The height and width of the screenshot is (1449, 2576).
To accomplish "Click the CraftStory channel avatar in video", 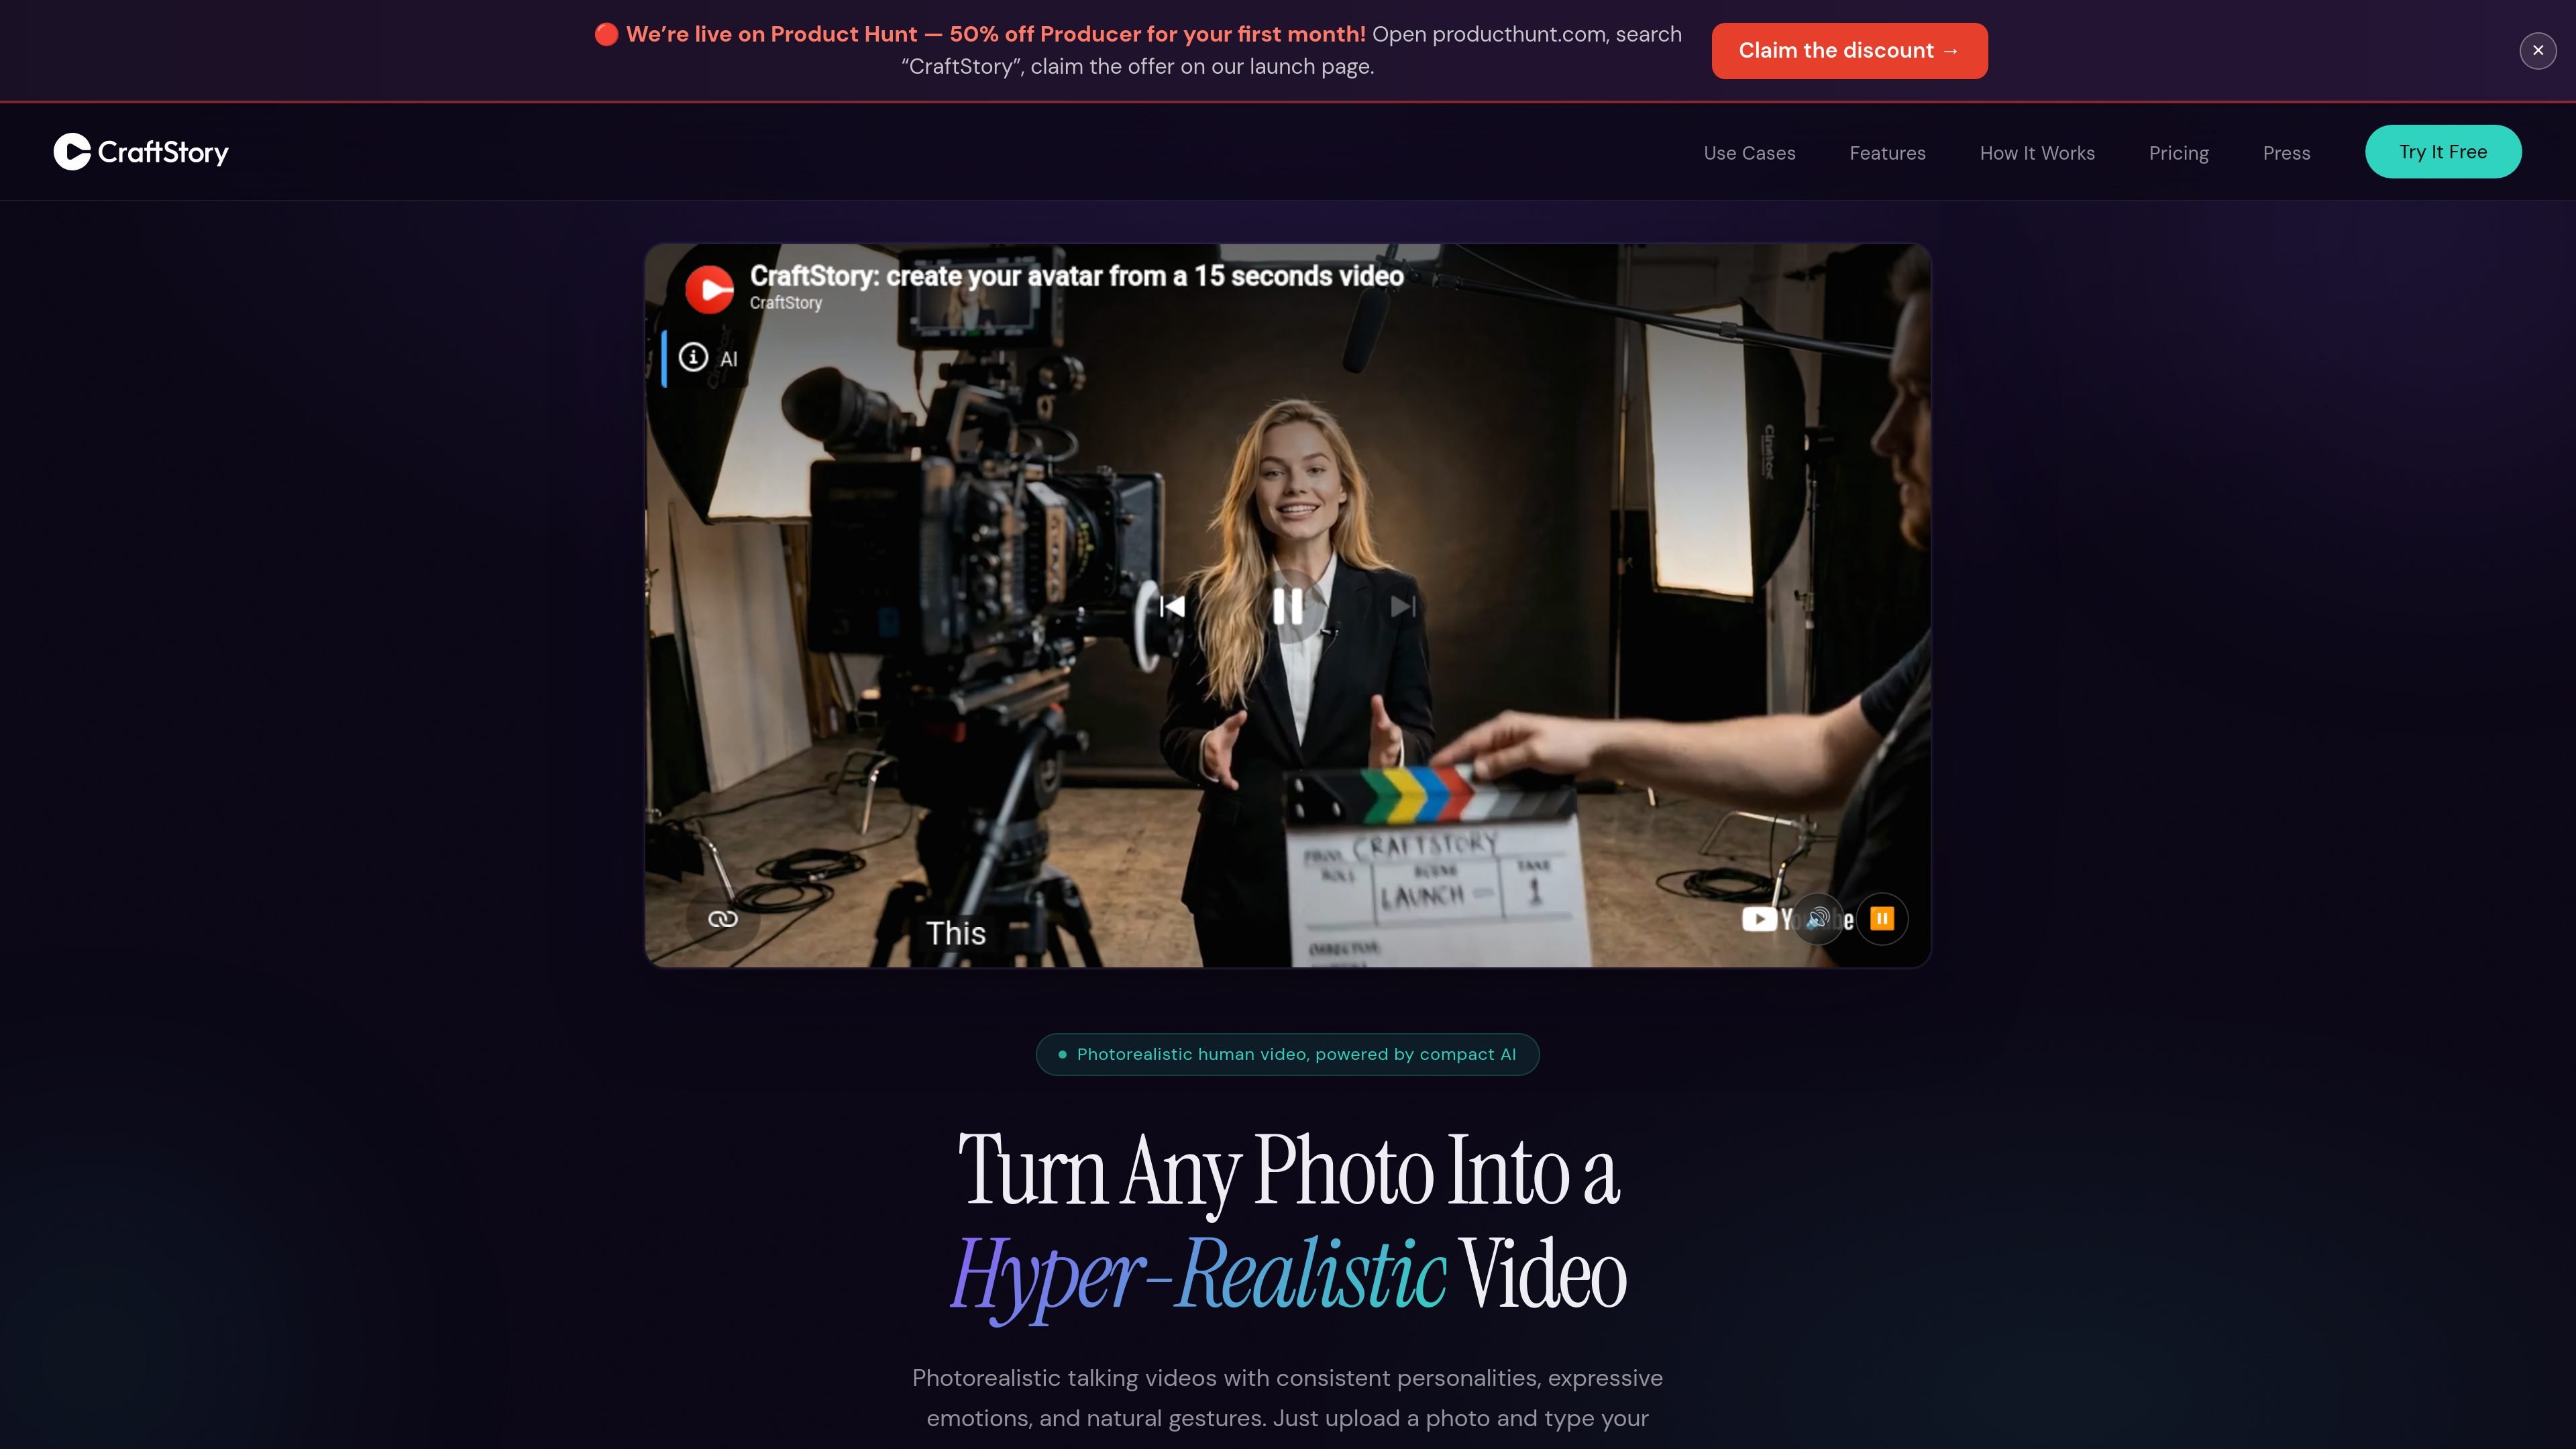I will tap(710, 289).
